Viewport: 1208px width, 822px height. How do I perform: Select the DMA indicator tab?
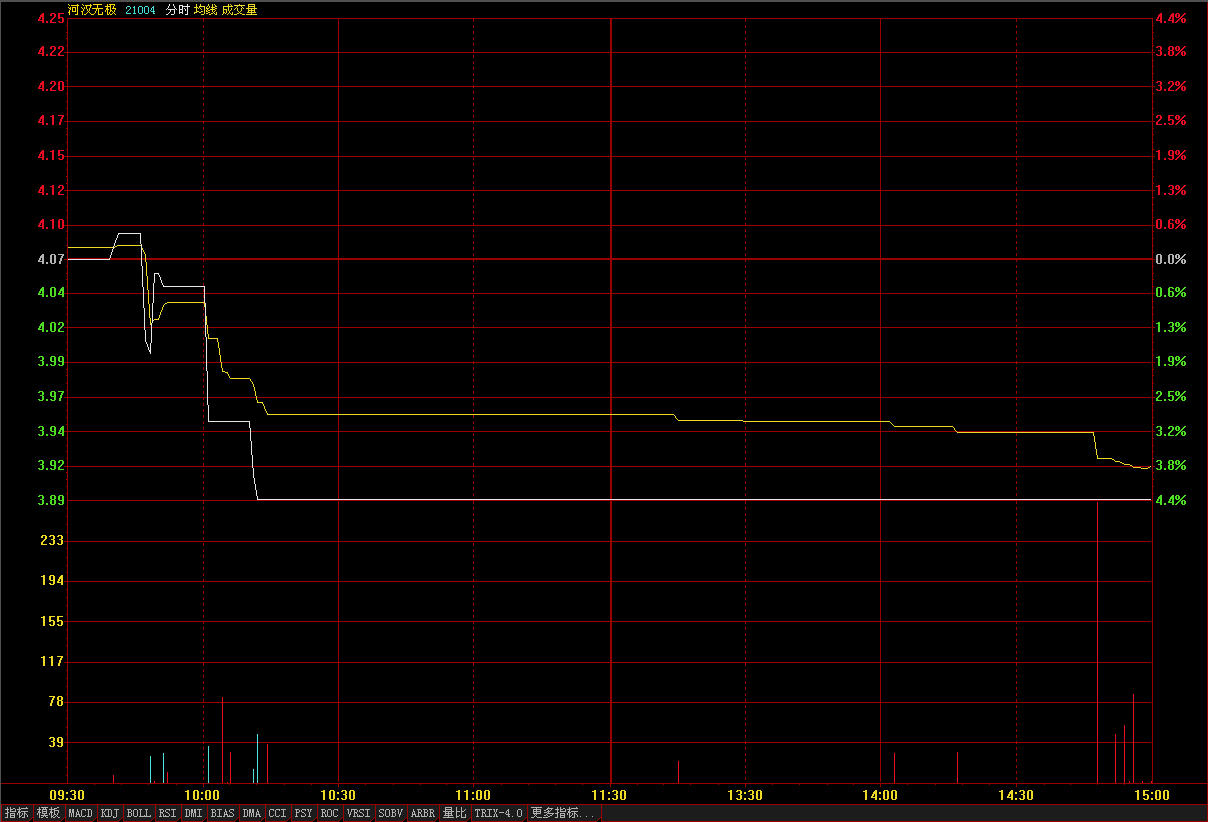pyautogui.click(x=251, y=813)
